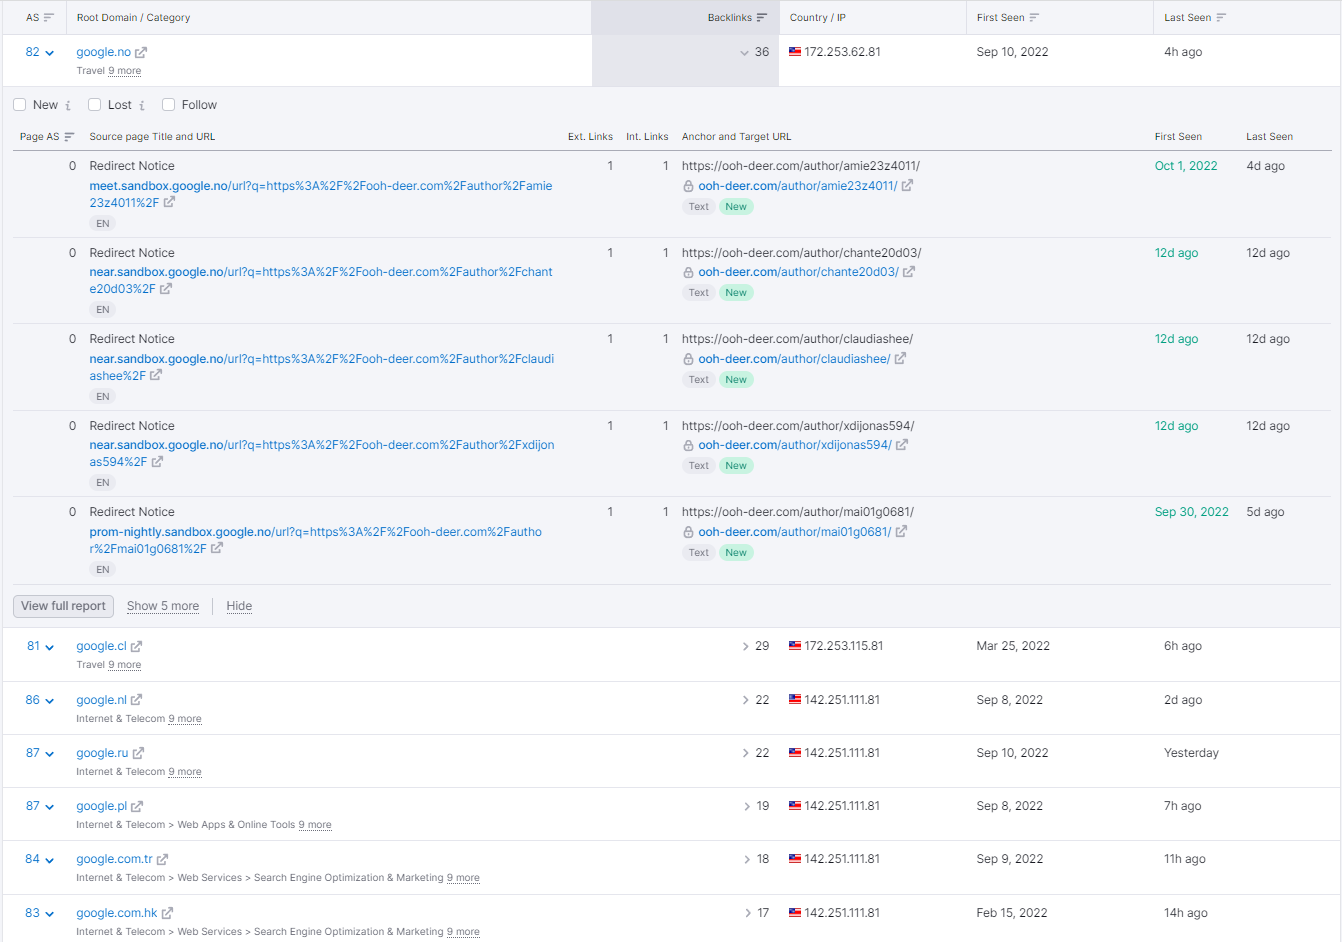The height and width of the screenshot is (942, 1342).
Task: Open the google.no domain link
Action: click(104, 52)
